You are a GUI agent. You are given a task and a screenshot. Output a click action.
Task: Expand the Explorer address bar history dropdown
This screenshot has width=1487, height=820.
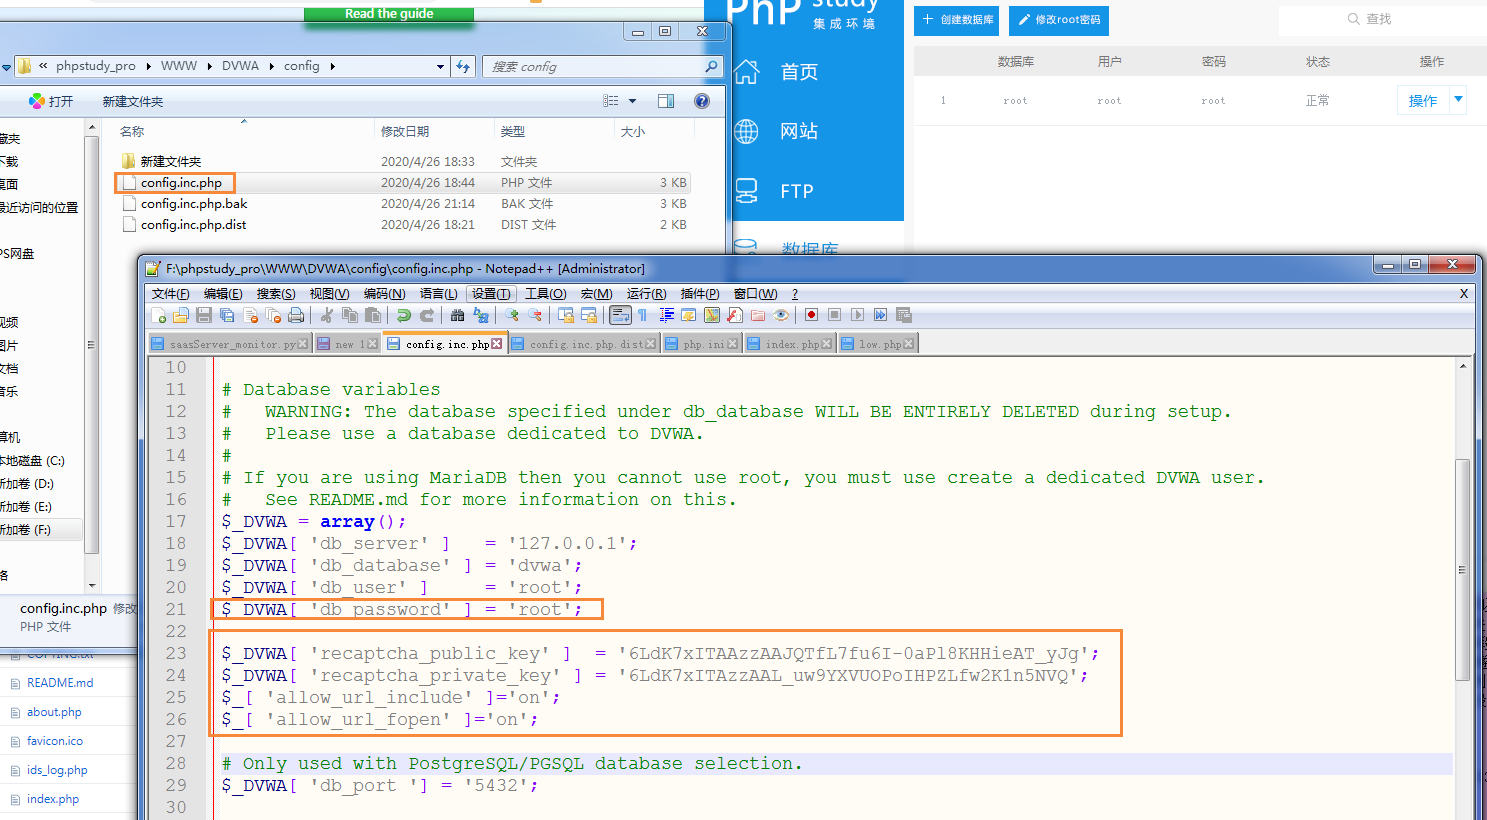[x=440, y=67]
